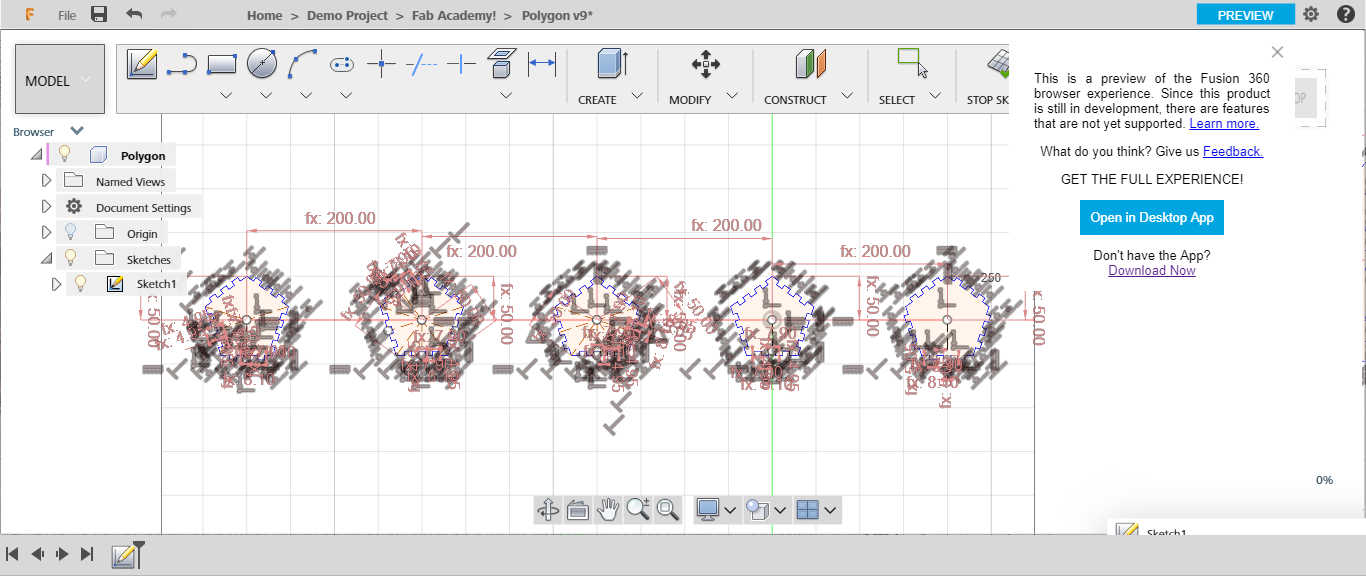1366x580 pixels.
Task: Go to Home in the breadcrumb
Action: (x=265, y=15)
